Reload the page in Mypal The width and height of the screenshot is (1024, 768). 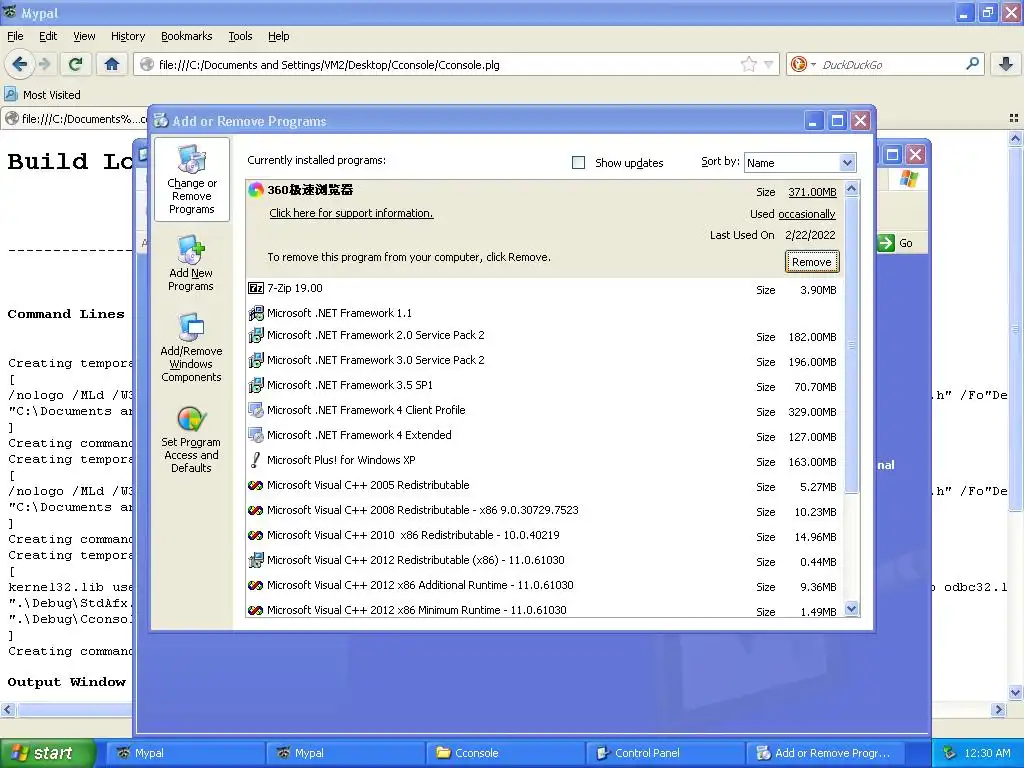(76, 64)
